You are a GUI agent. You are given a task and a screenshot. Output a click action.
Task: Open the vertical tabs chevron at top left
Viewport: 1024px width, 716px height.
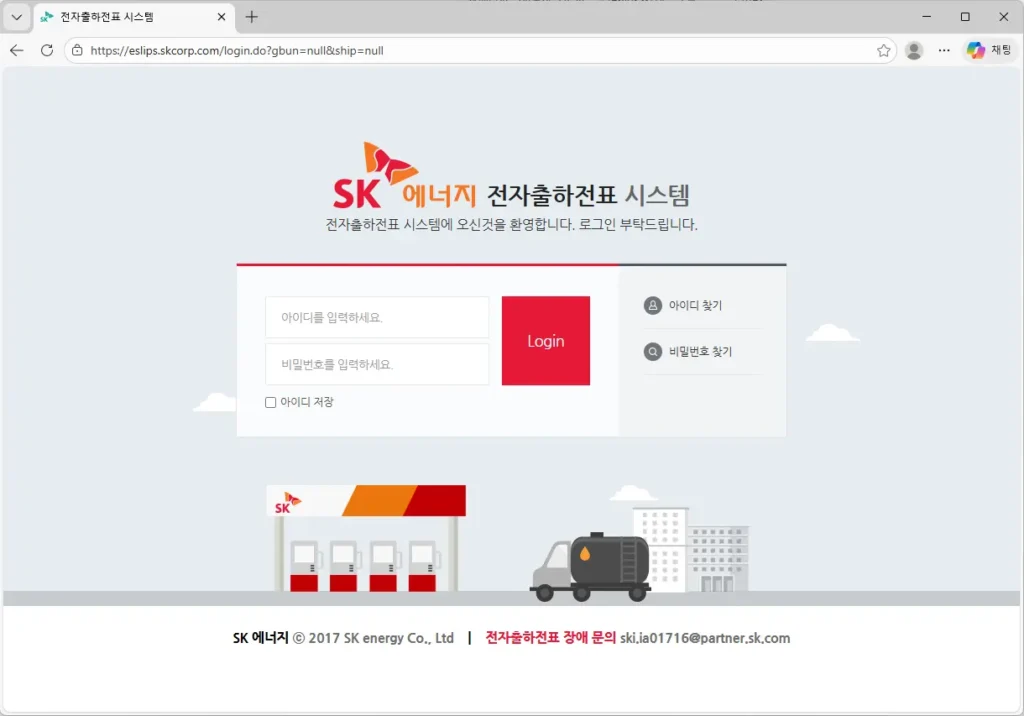15,16
